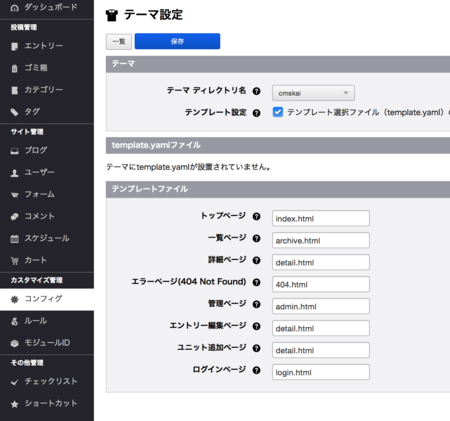Select the タグ menu item

[47, 112]
